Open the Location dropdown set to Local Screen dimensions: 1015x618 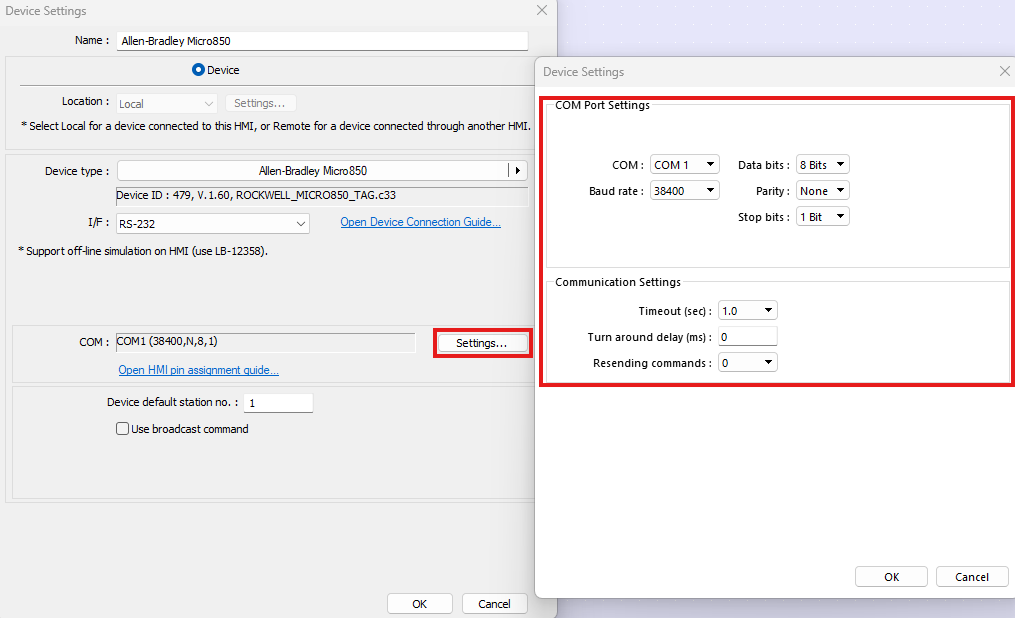click(x=166, y=104)
